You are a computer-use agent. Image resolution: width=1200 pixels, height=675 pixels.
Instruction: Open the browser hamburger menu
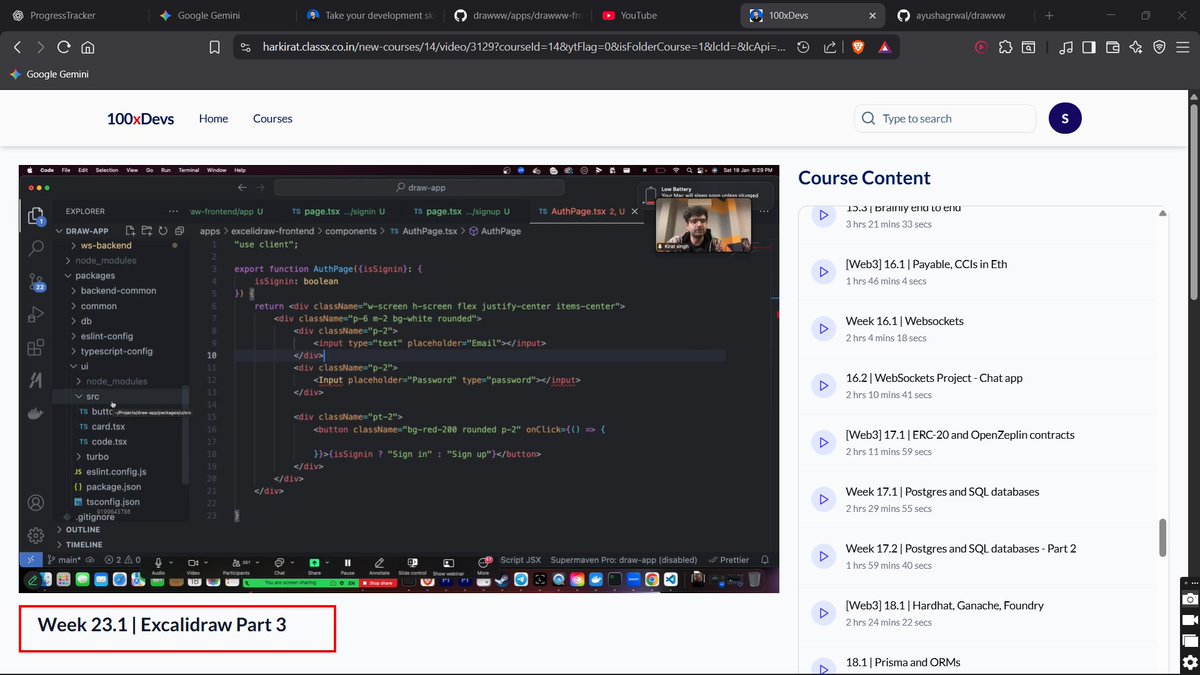(1183, 47)
